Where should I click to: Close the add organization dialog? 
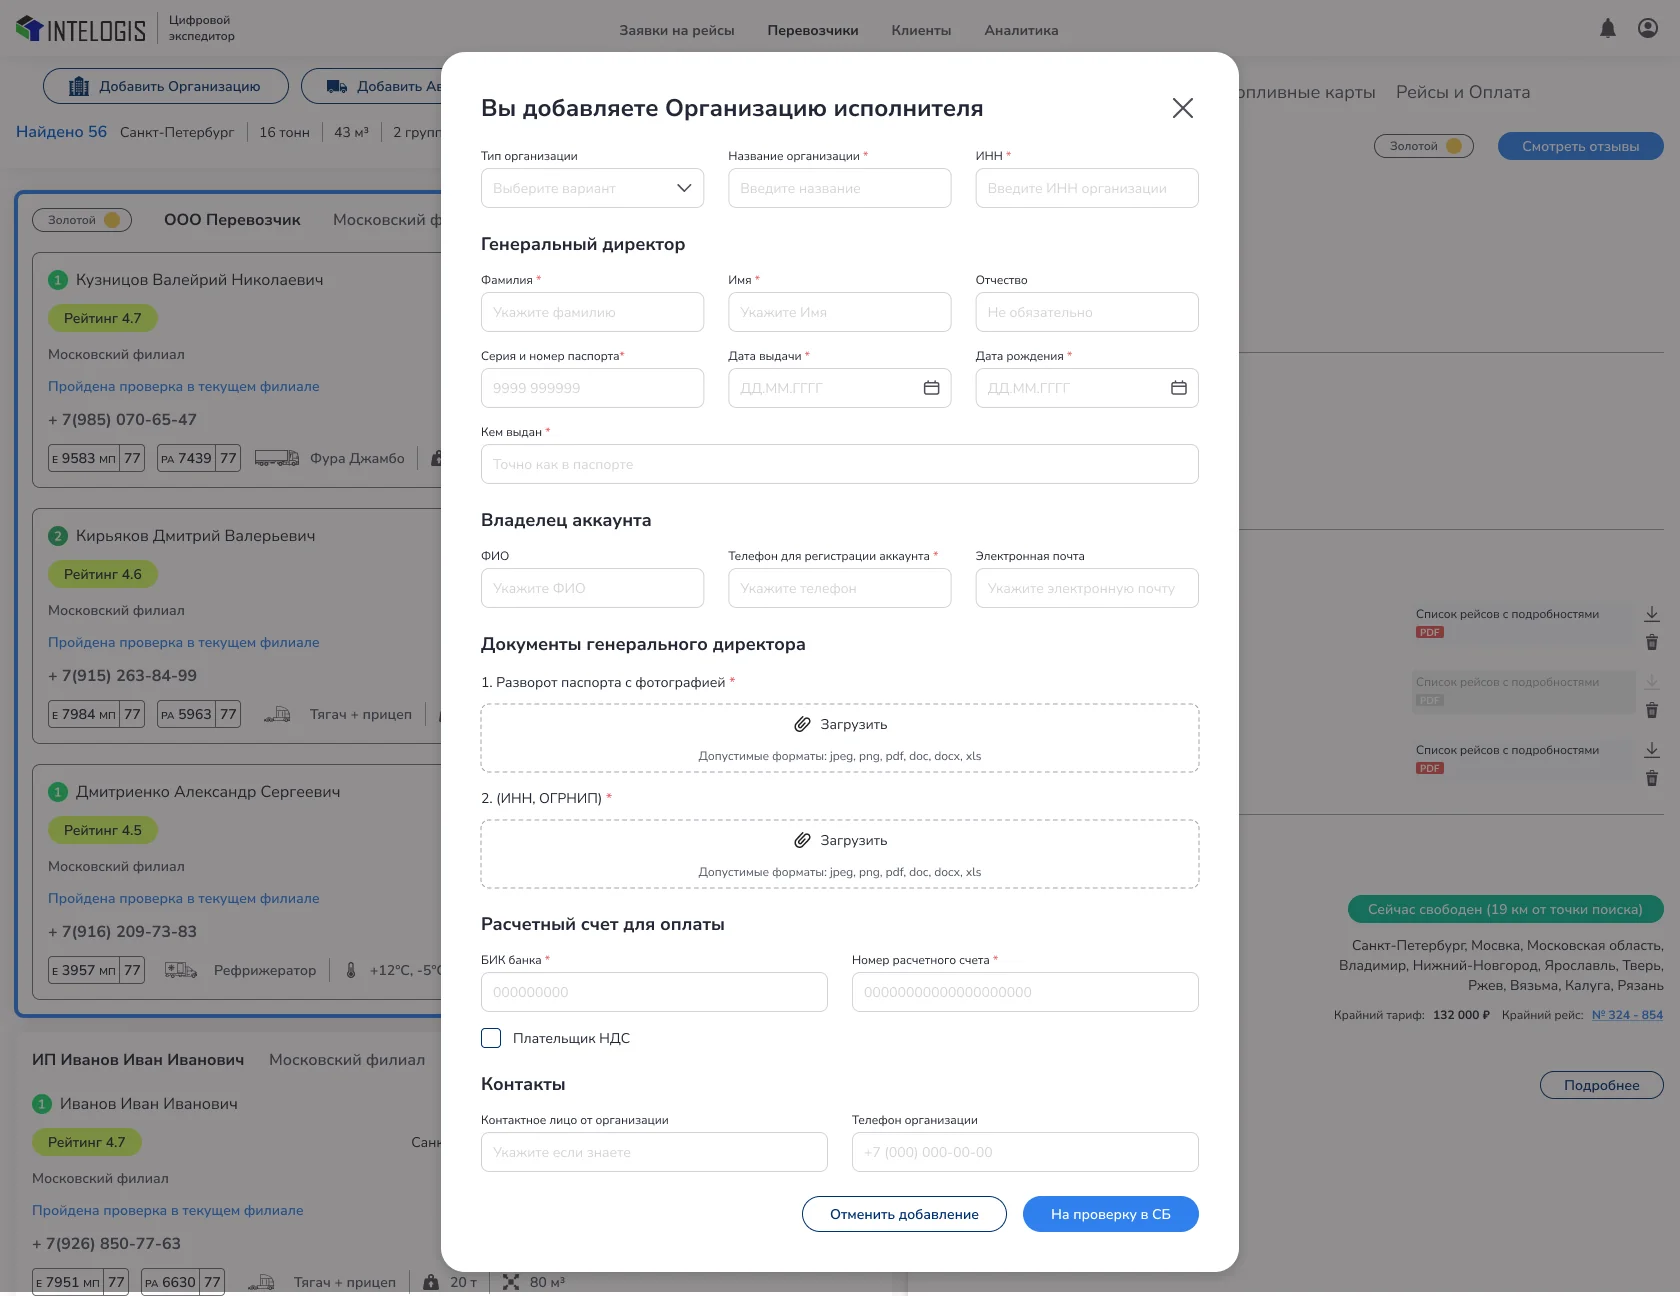pyautogui.click(x=1182, y=108)
